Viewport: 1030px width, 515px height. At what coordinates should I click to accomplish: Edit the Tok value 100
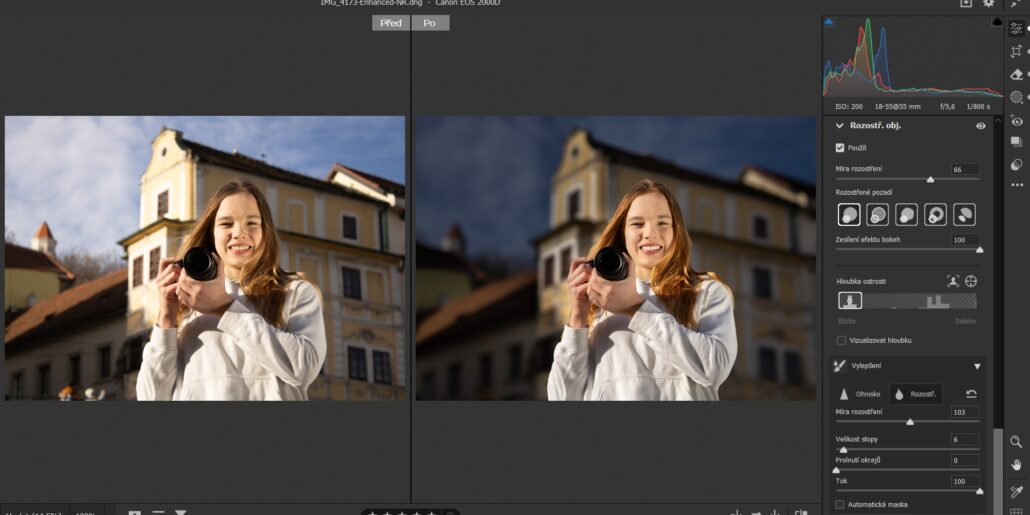pyautogui.click(x=965, y=481)
